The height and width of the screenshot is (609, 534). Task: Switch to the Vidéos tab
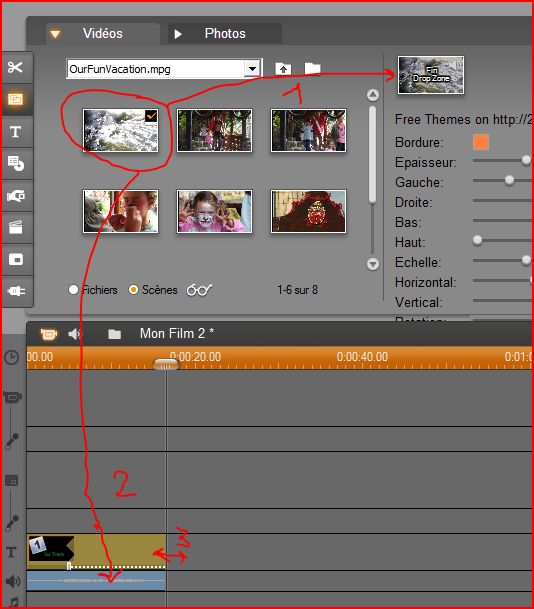click(x=103, y=33)
